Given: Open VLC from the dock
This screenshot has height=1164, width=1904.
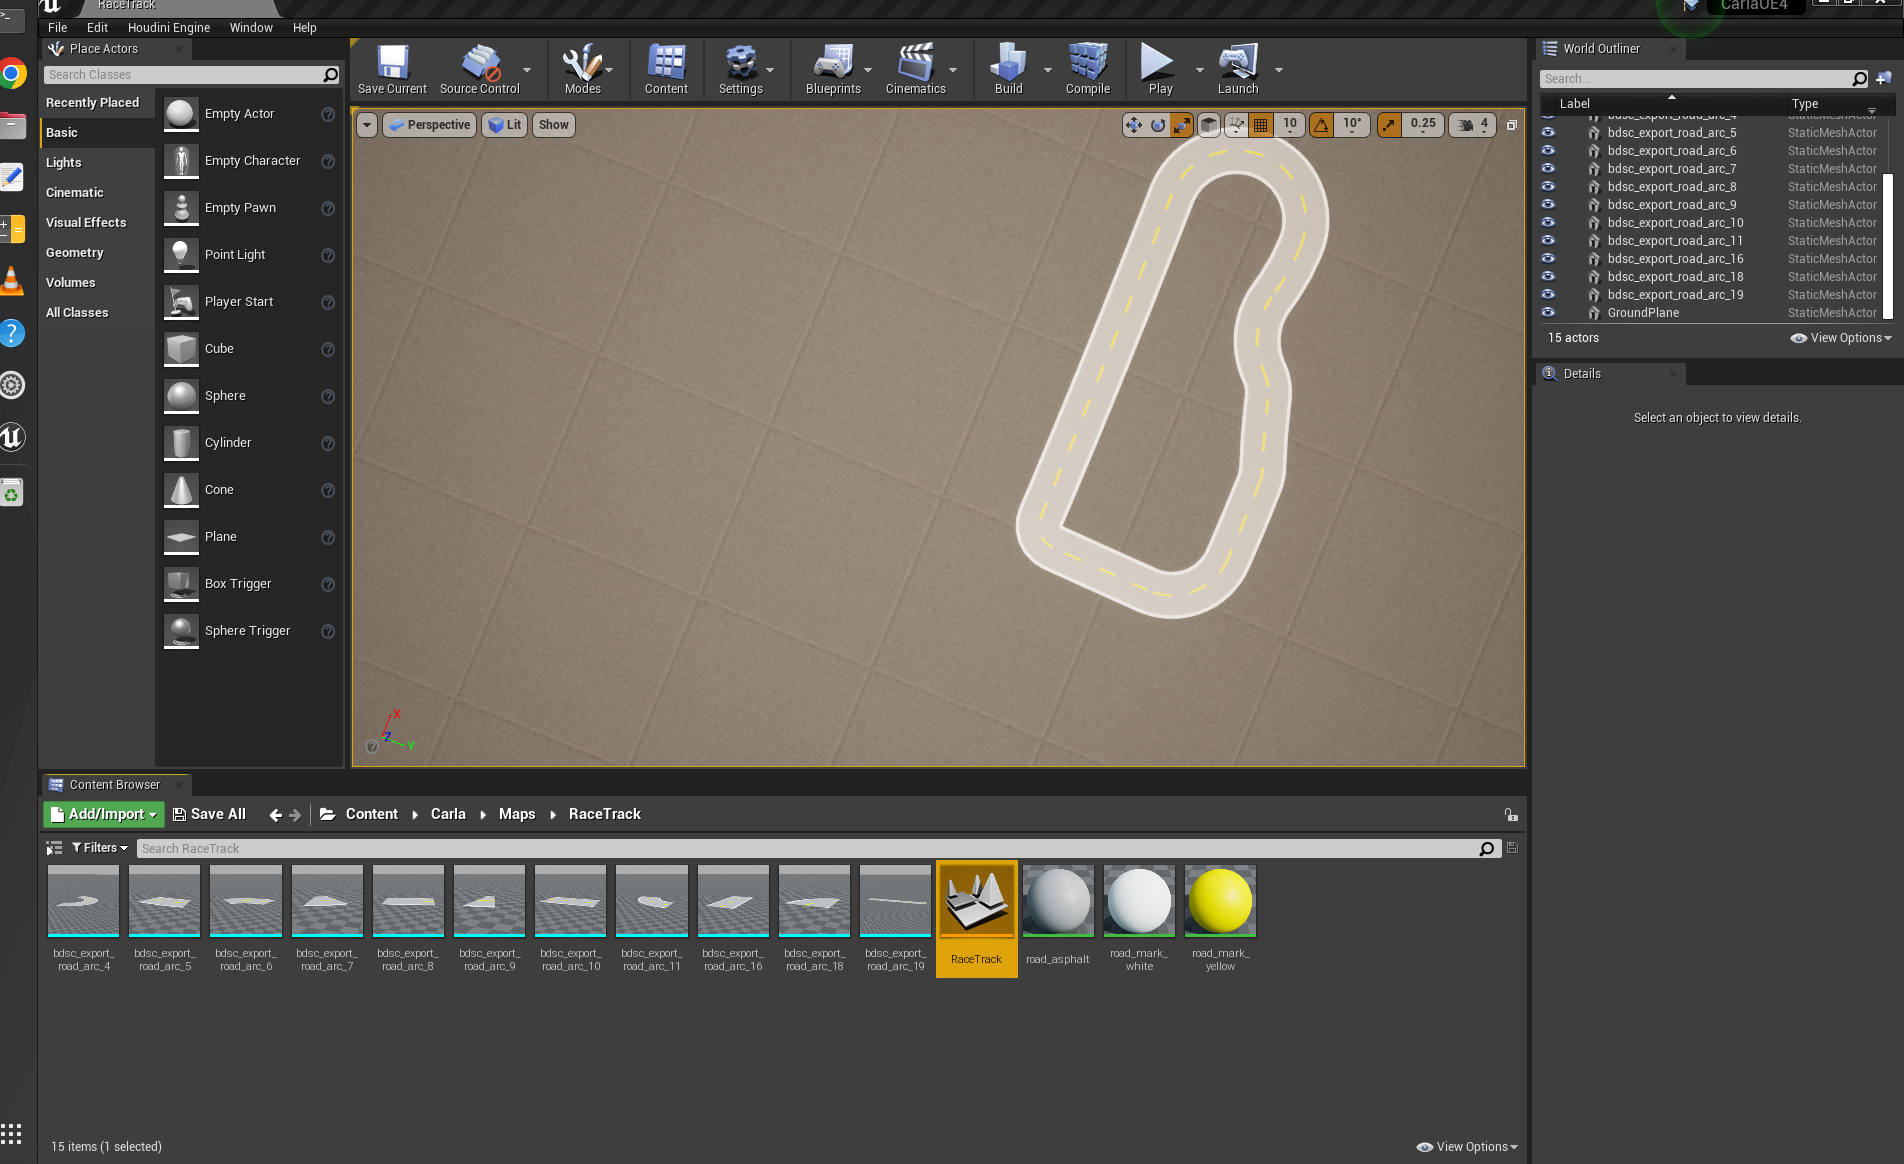Looking at the screenshot, I should [x=12, y=281].
